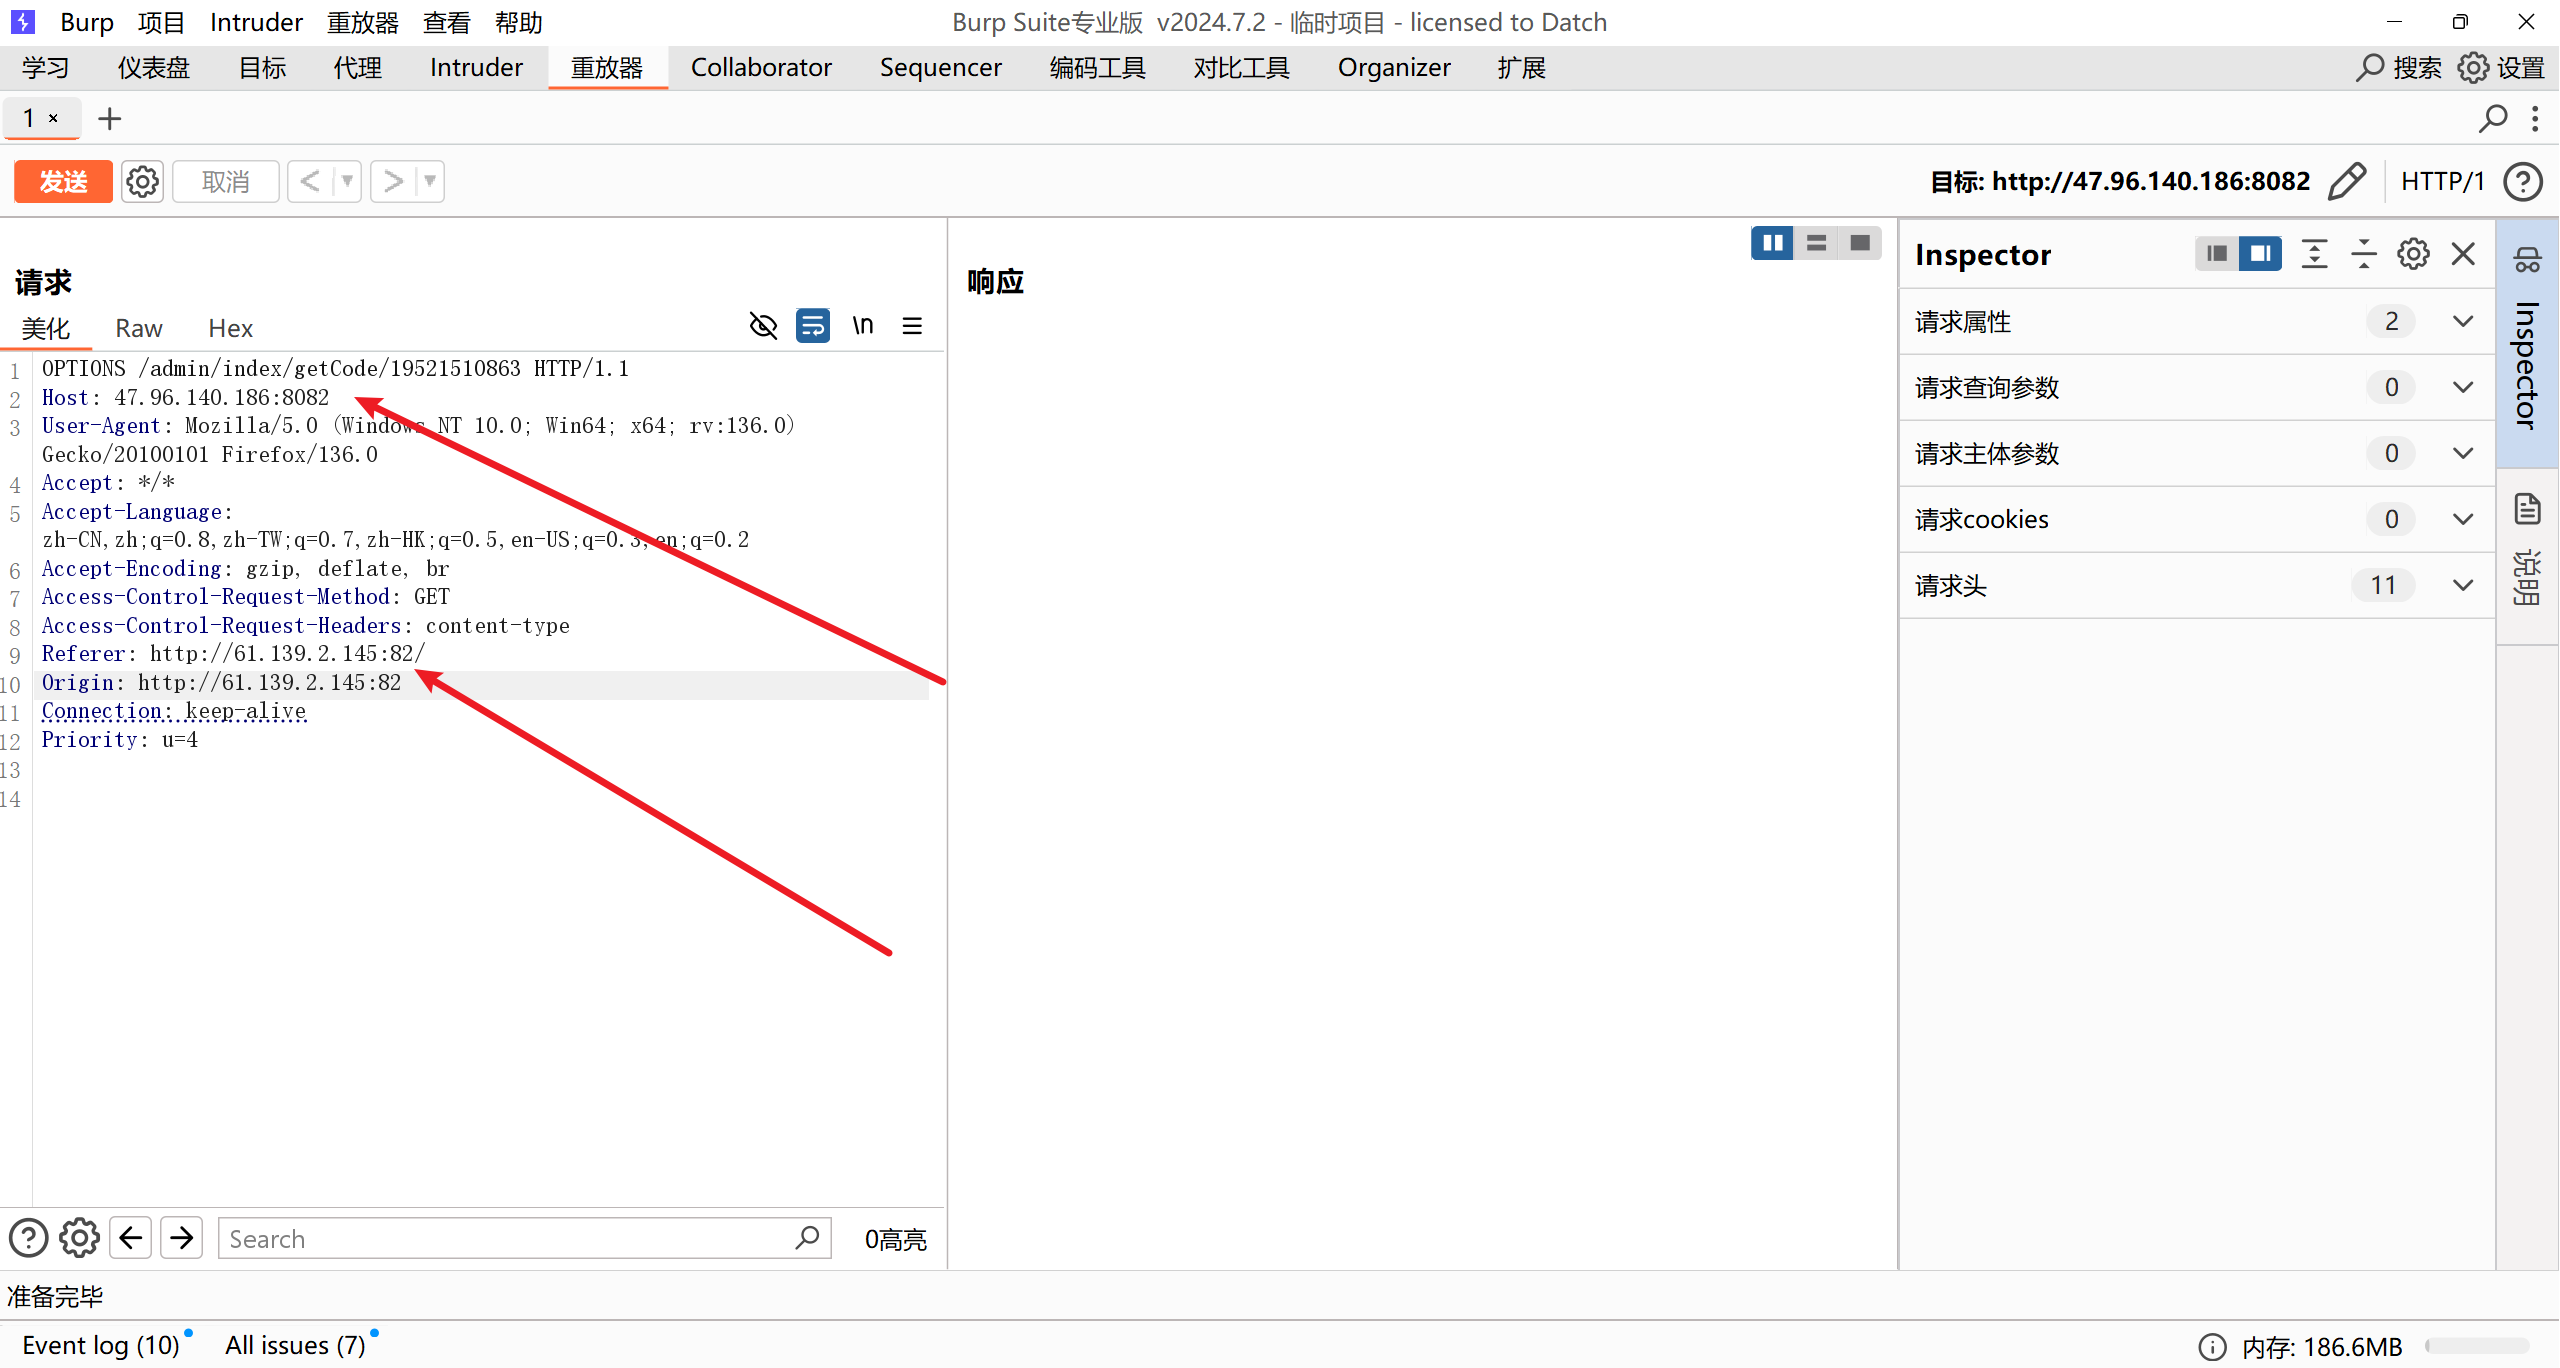This screenshot has width=2560, height=1368.
Task: Click the expand all sections icon in Inspector
Action: coord(2314,254)
